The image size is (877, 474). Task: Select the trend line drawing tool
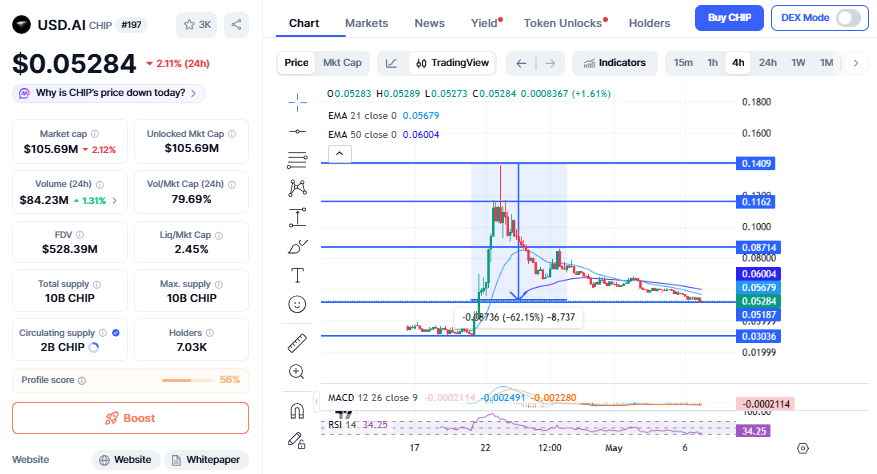point(298,132)
